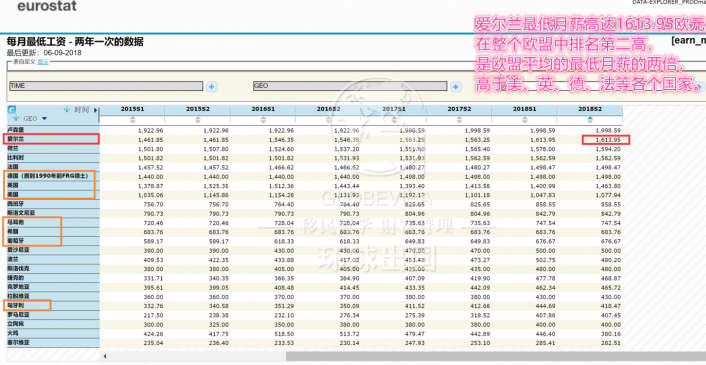This screenshot has height=365, width=706.
Task: Sort by the 2015S1 column sort arrows
Action: point(132,119)
